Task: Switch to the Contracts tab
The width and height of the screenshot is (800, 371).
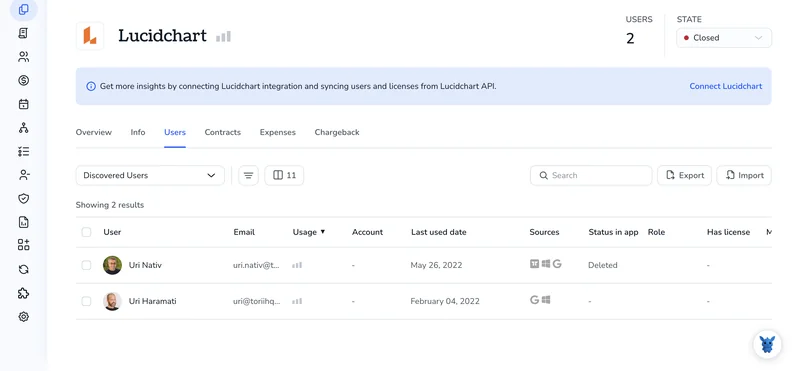Action: [x=222, y=132]
